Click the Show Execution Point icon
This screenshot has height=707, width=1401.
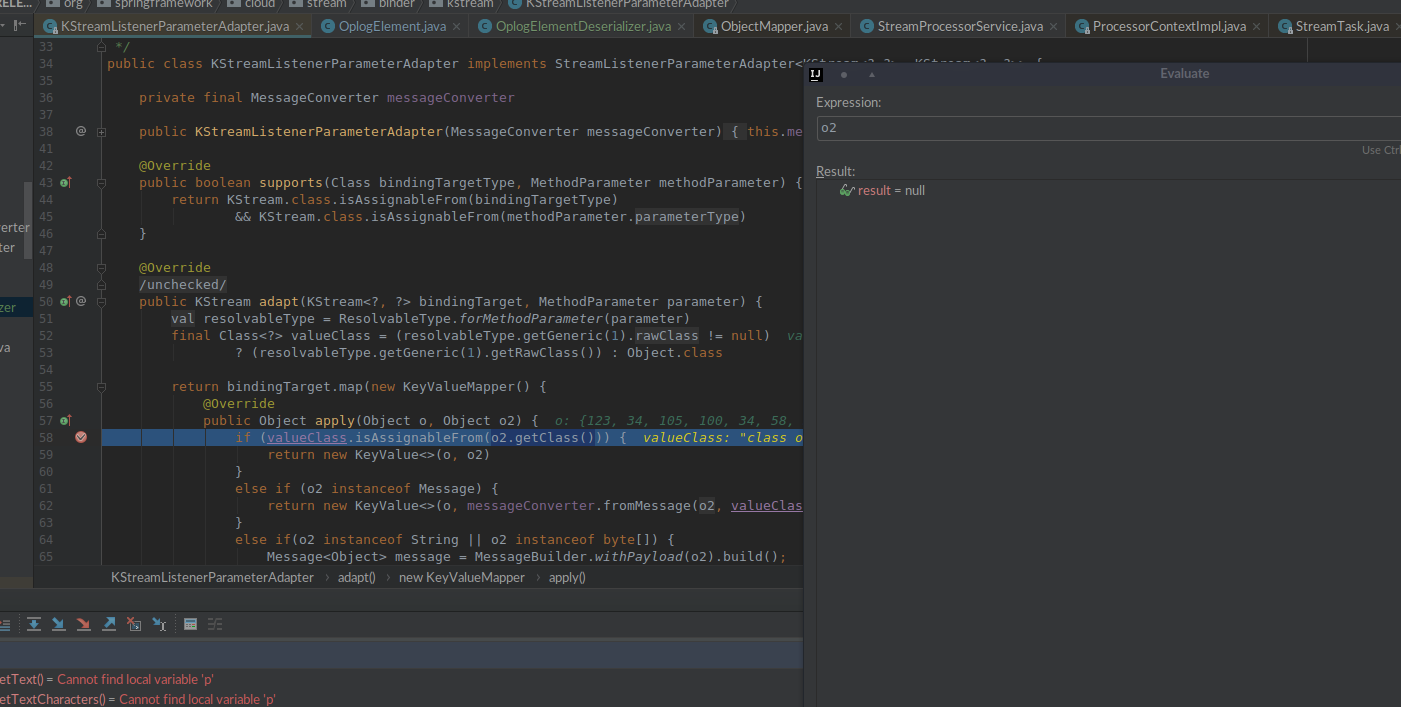[x=4, y=624]
